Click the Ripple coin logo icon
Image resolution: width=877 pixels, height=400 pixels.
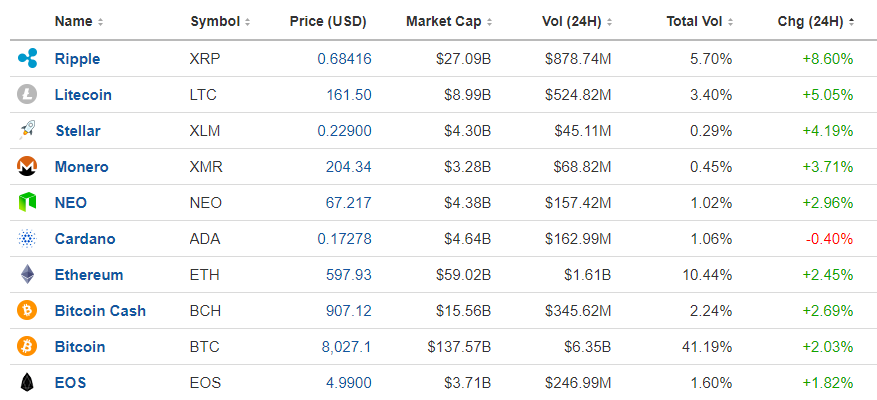tap(27, 58)
